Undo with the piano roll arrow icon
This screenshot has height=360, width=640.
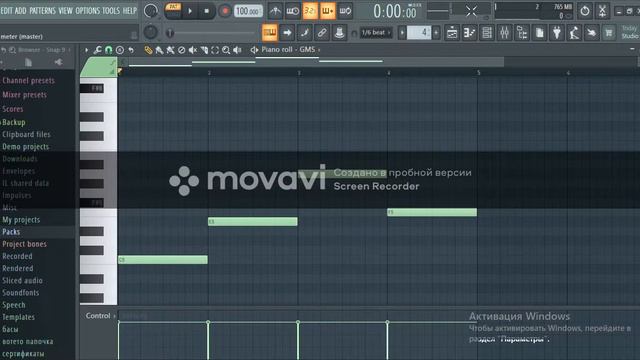[x=131, y=50]
